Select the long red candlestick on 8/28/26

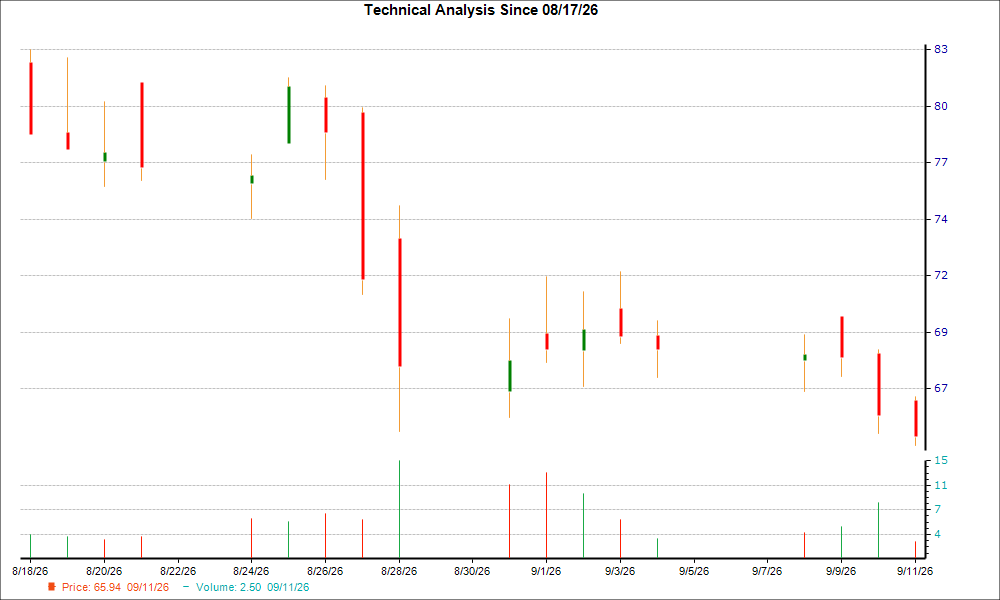(x=400, y=302)
